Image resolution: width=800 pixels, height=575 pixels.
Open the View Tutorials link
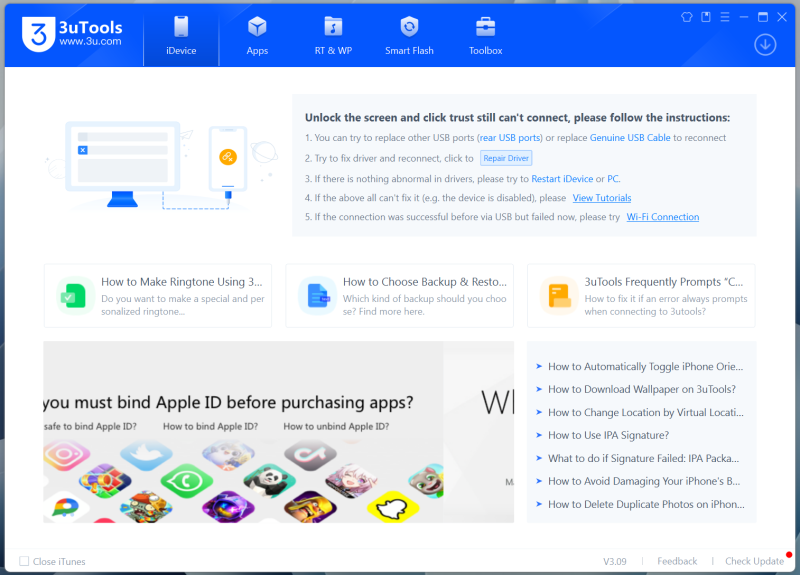click(x=602, y=198)
